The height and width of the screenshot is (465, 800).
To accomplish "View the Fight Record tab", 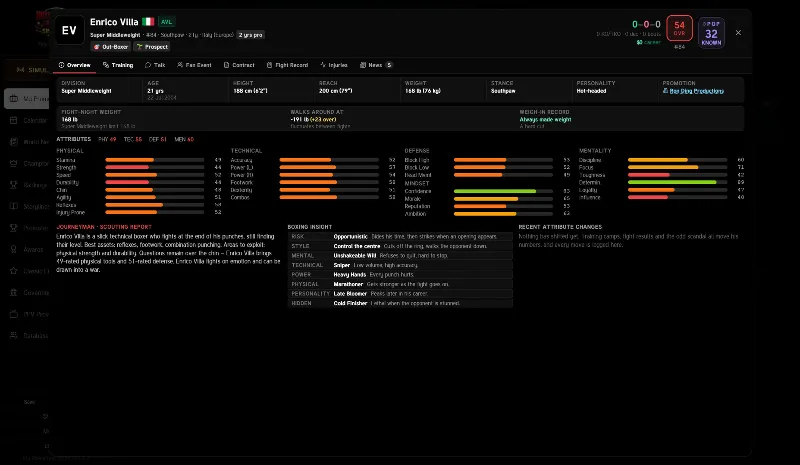I will tap(287, 65).
